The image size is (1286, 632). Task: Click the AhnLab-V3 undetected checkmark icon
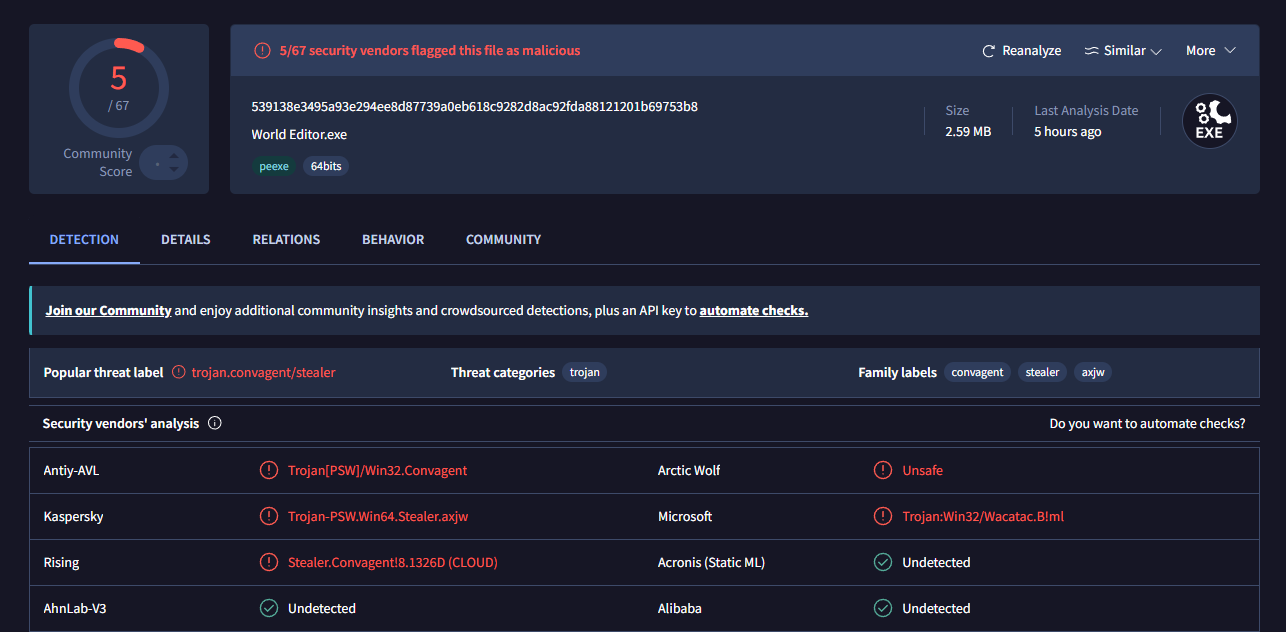(268, 608)
